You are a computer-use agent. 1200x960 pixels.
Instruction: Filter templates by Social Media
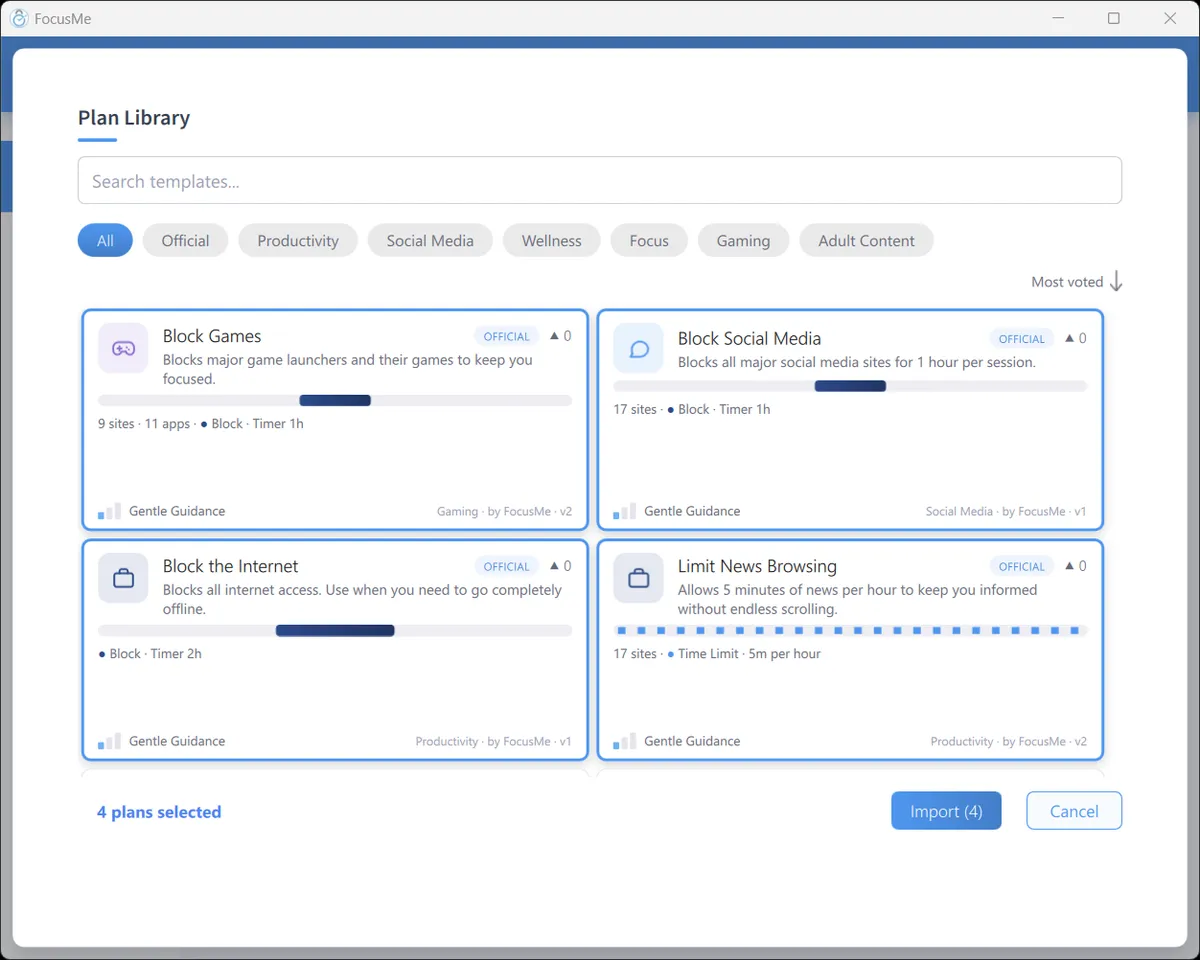coord(430,240)
